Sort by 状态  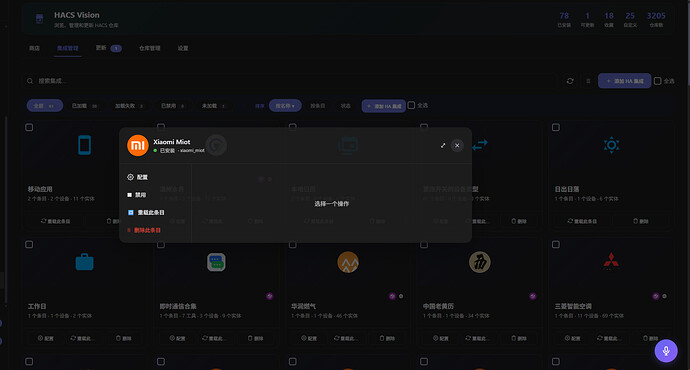[x=345, y=106]
